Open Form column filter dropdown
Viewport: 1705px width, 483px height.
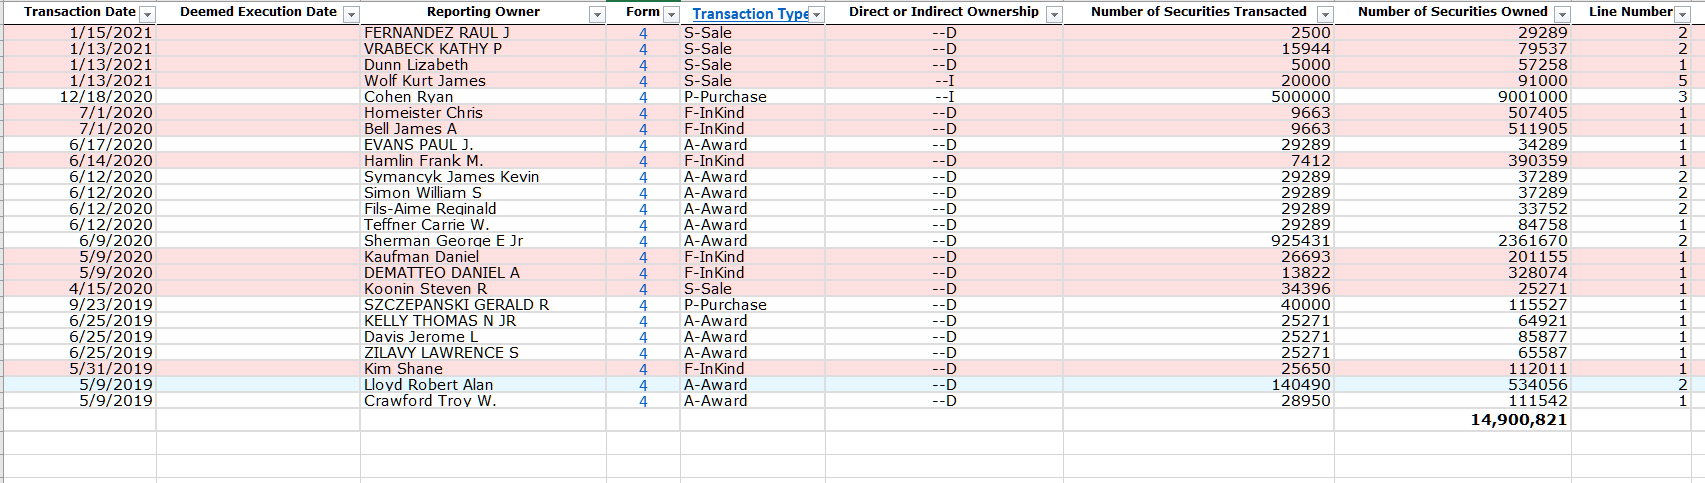click(x=671, y=14)
